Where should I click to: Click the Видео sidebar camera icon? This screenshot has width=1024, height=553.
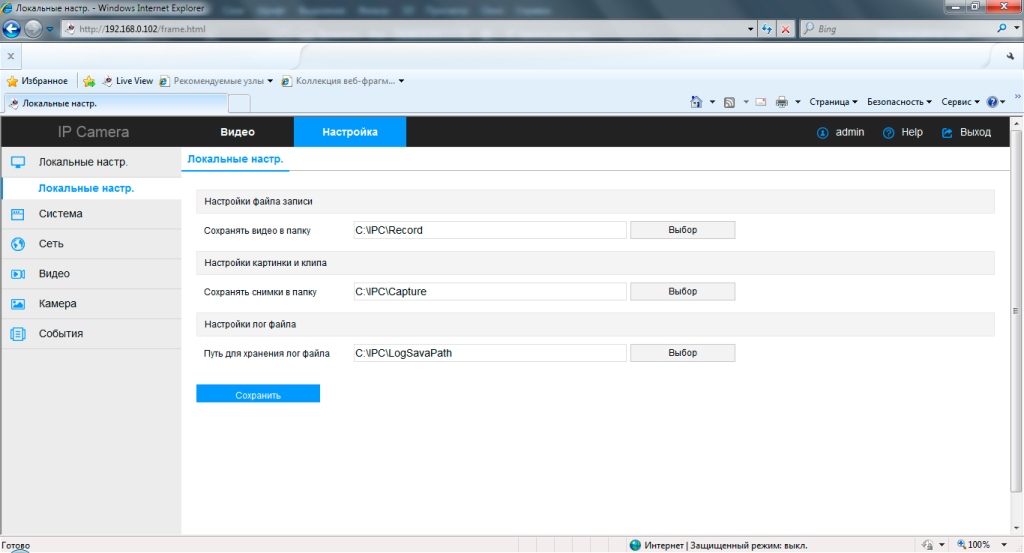point(18,274)
